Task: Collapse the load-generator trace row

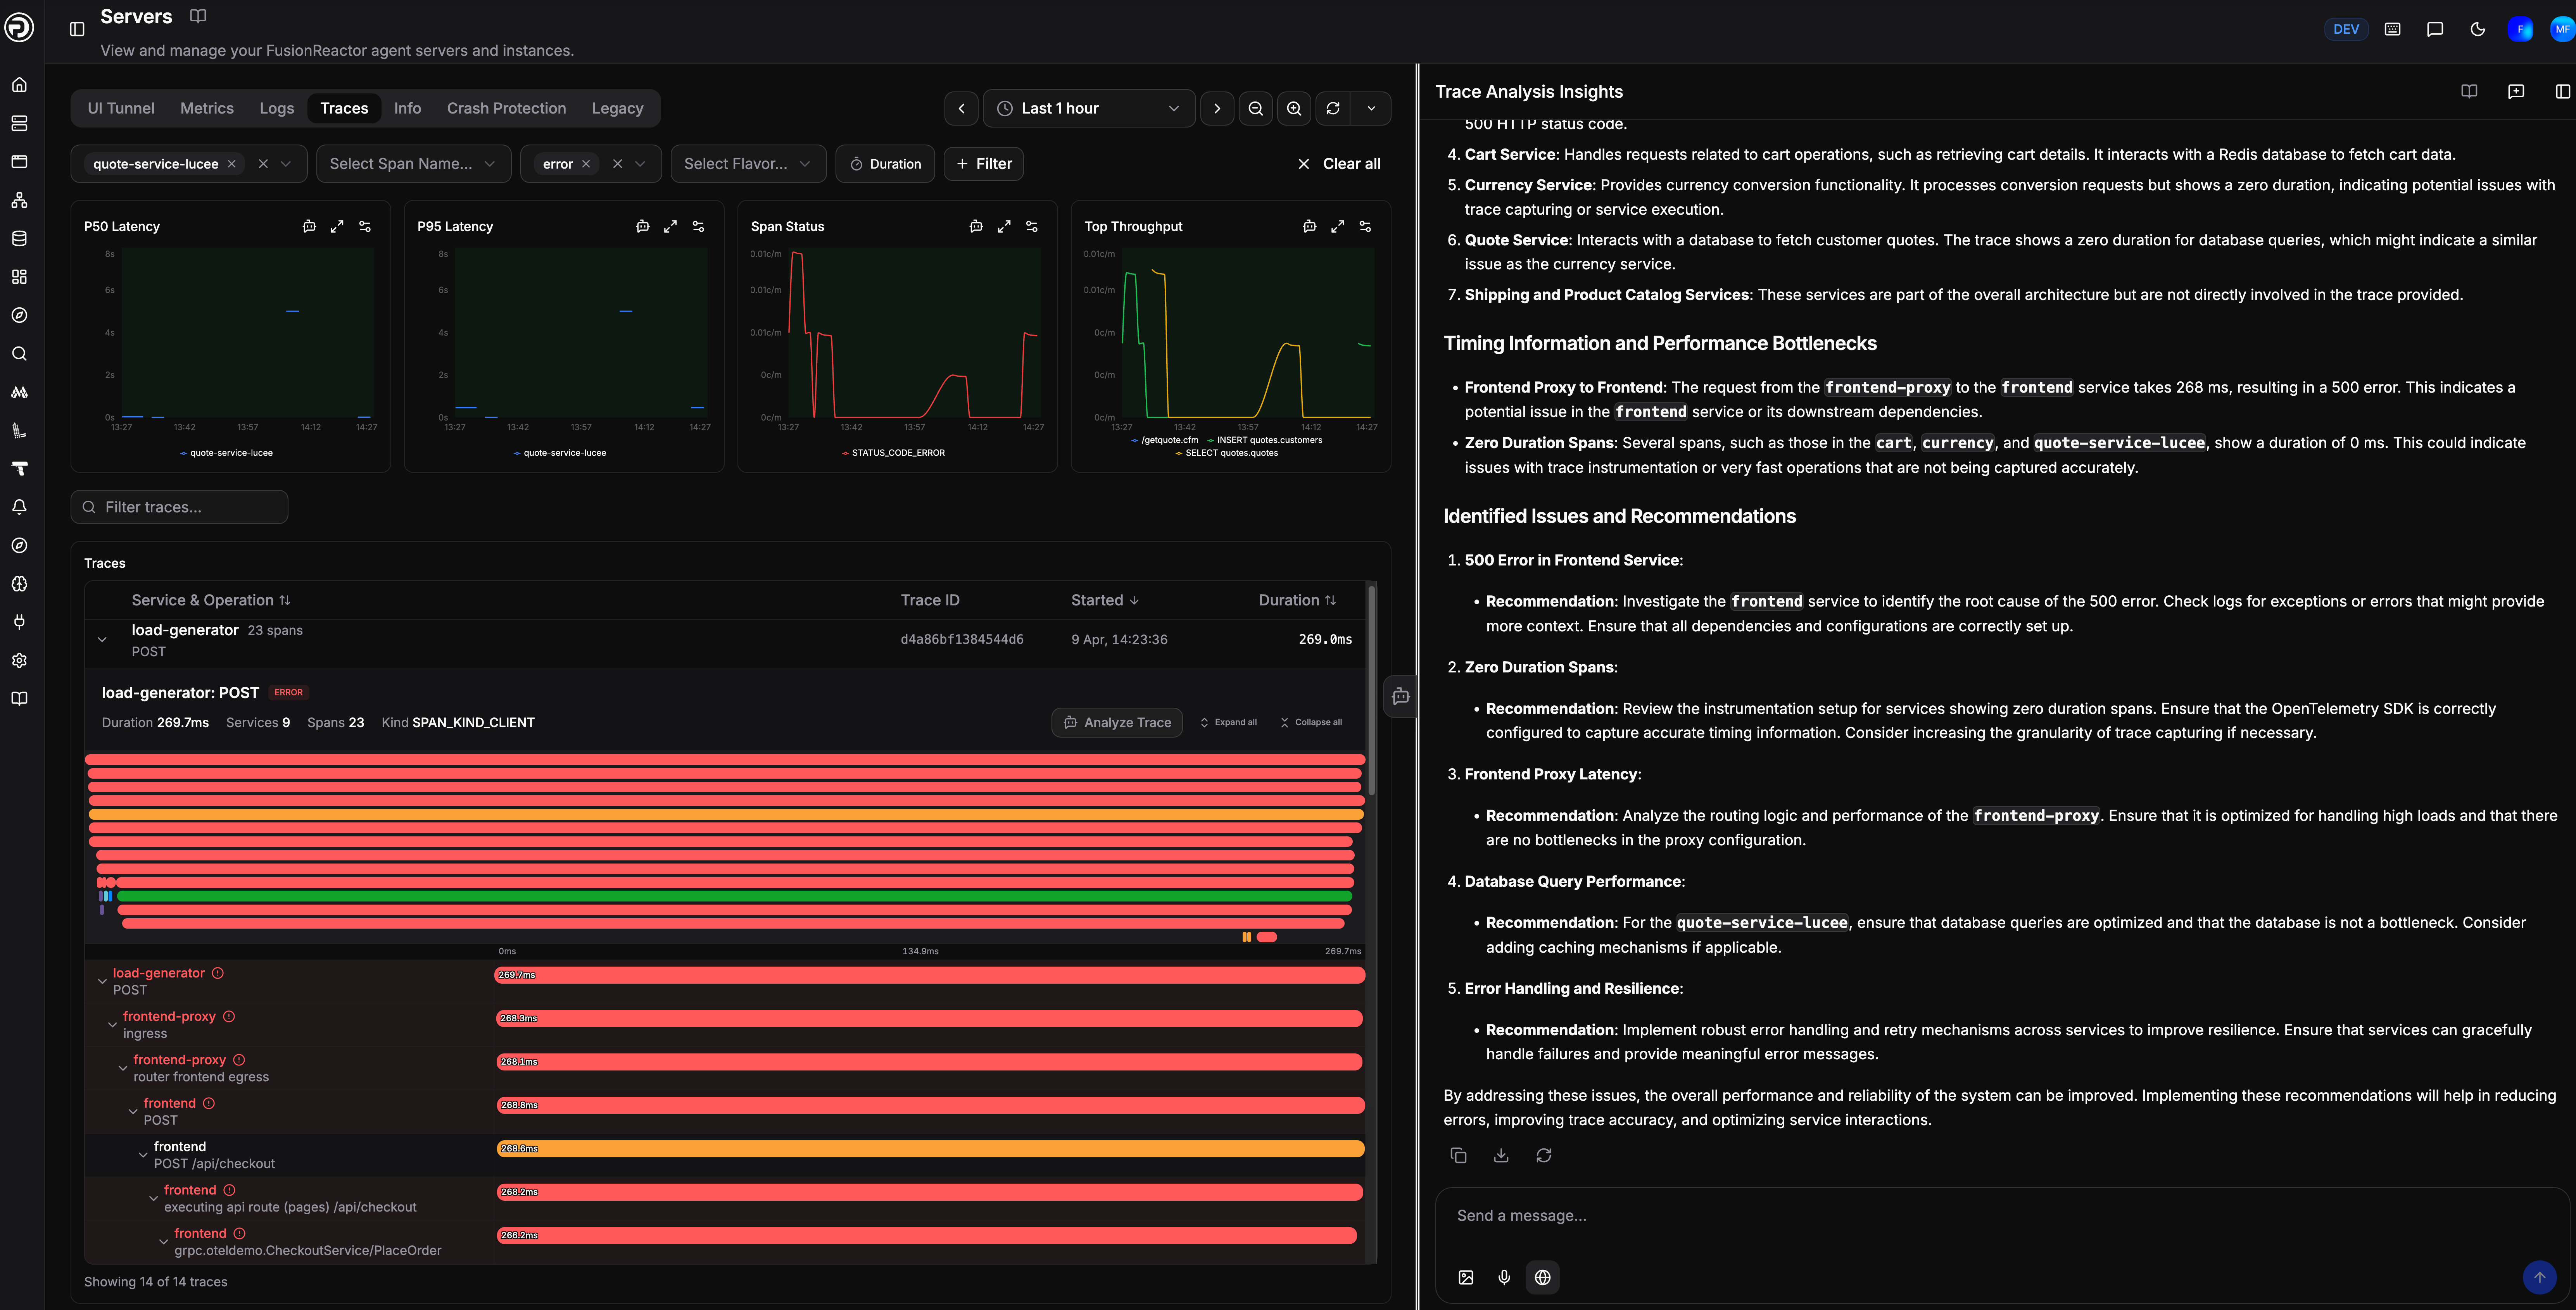Action: (102, 640)
